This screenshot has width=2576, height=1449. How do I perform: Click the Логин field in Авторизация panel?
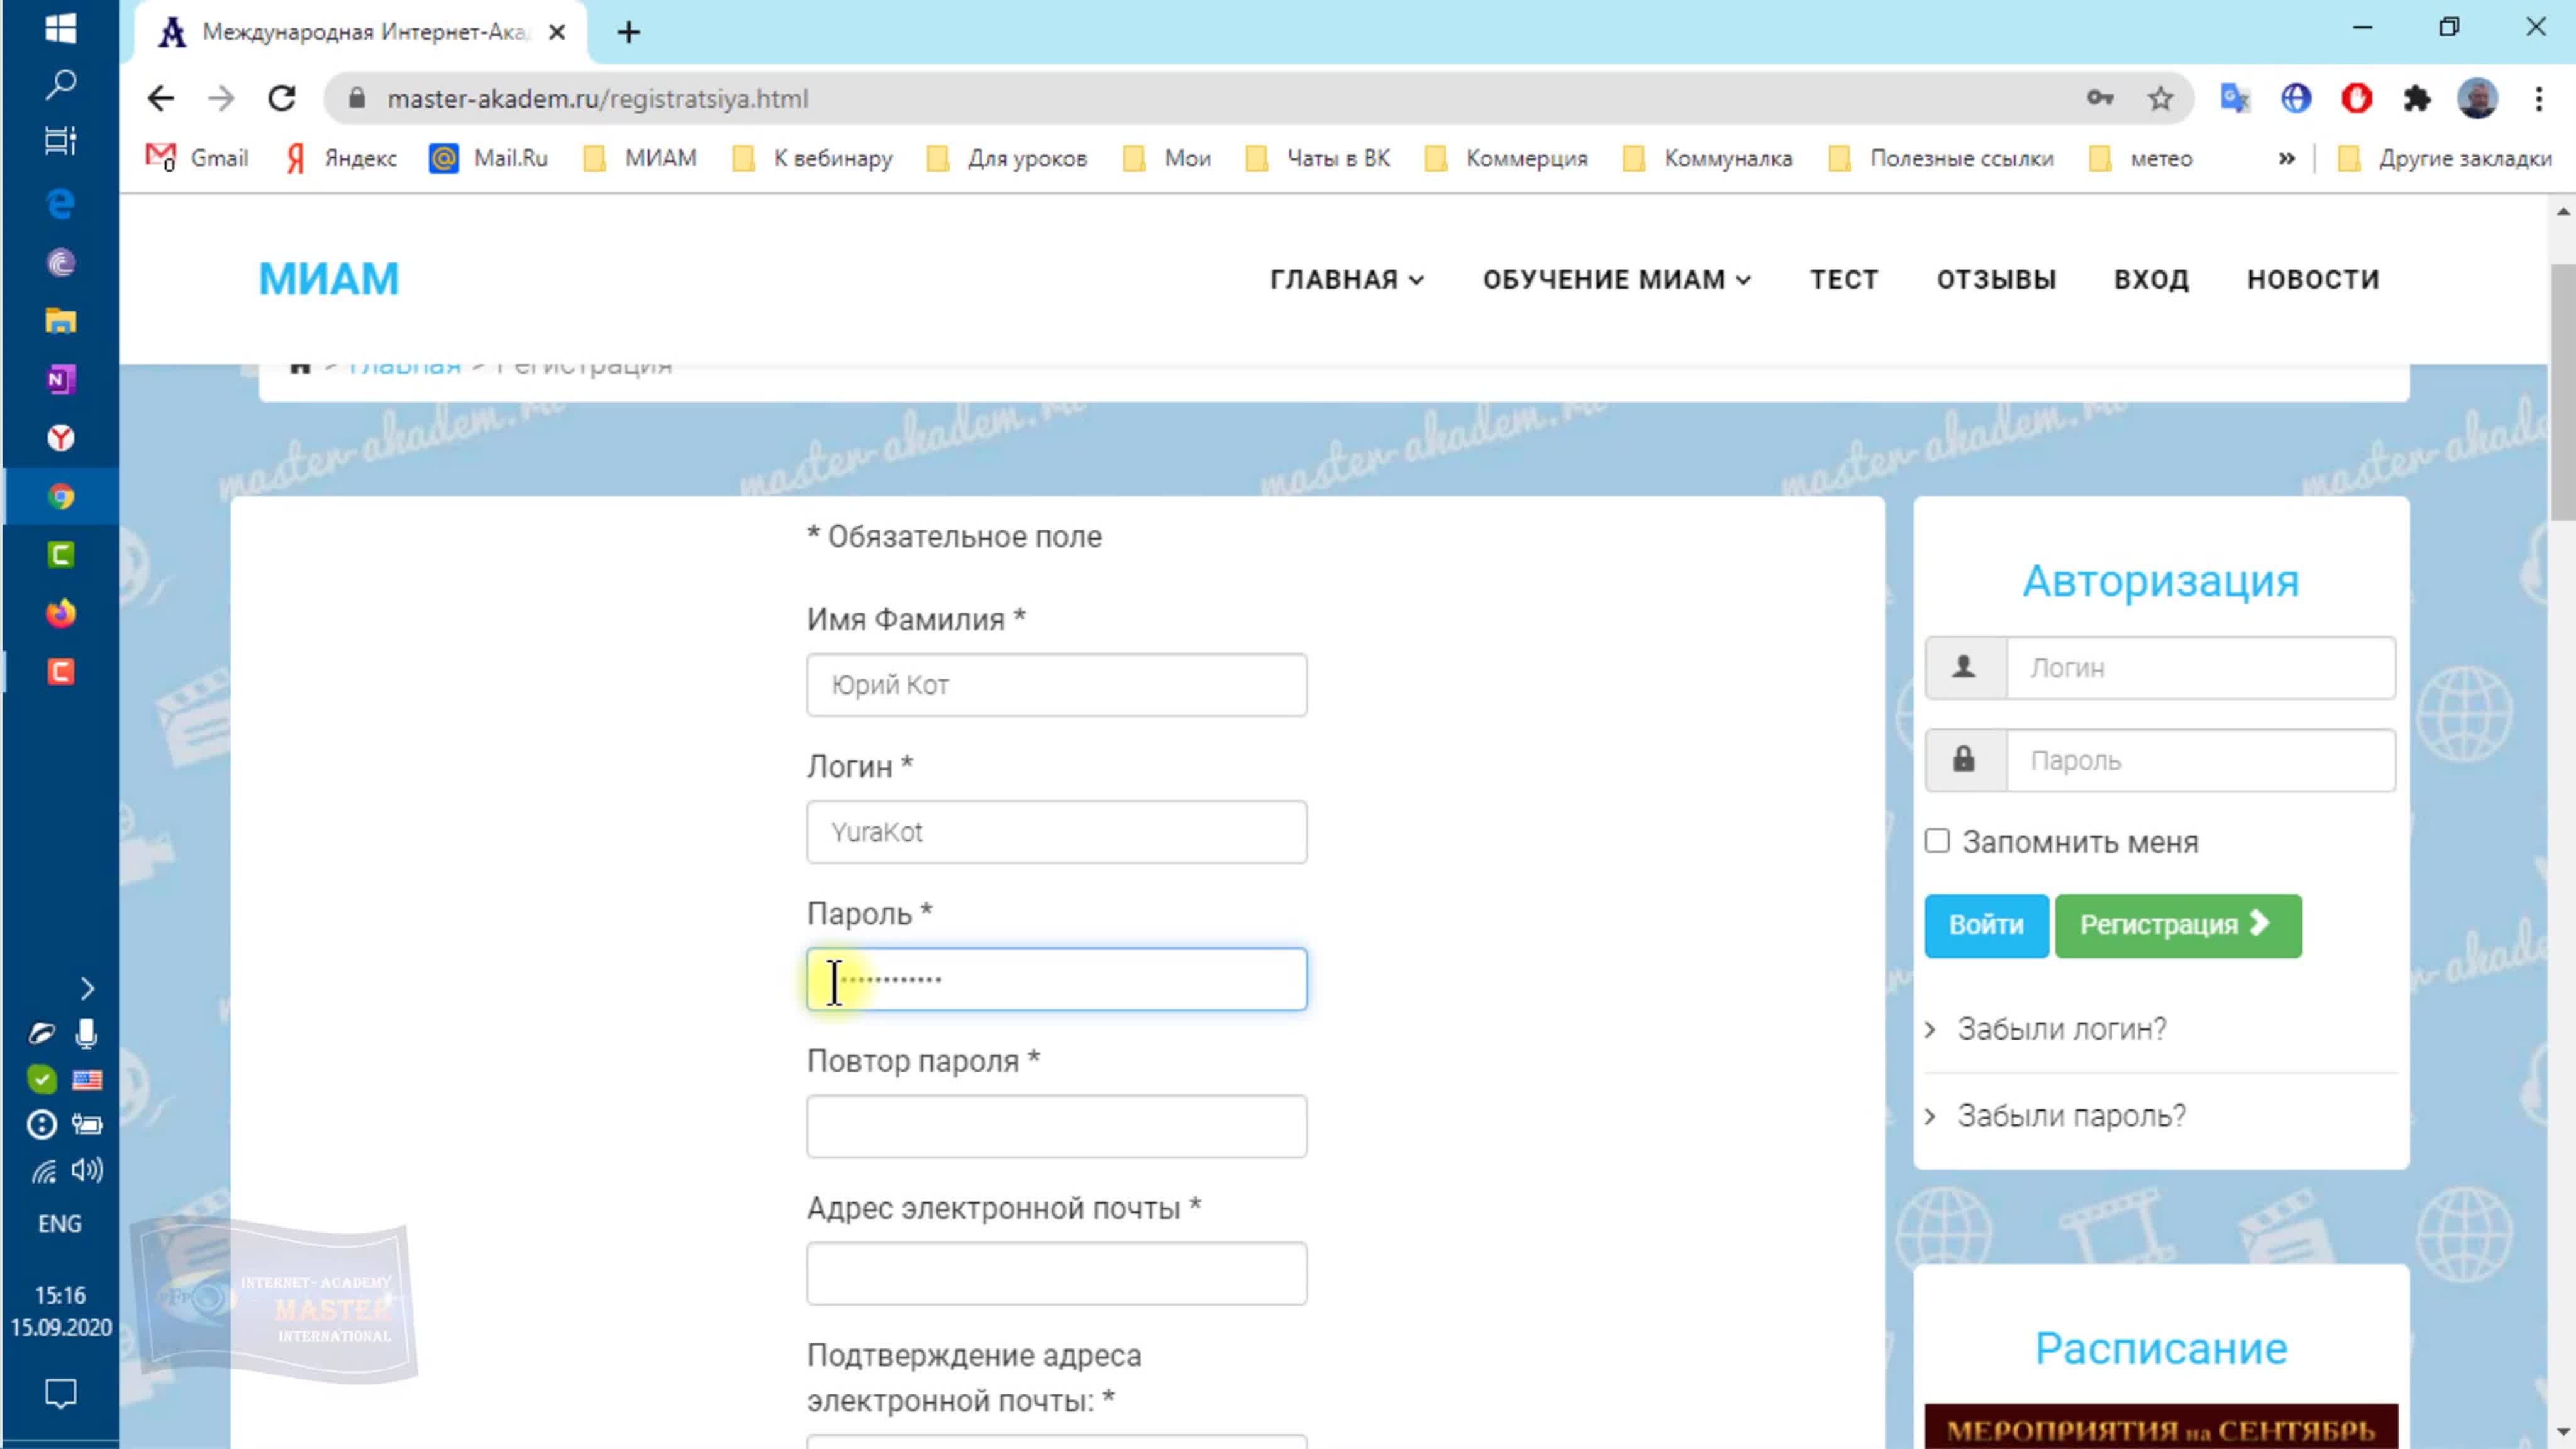[2200, 668]
